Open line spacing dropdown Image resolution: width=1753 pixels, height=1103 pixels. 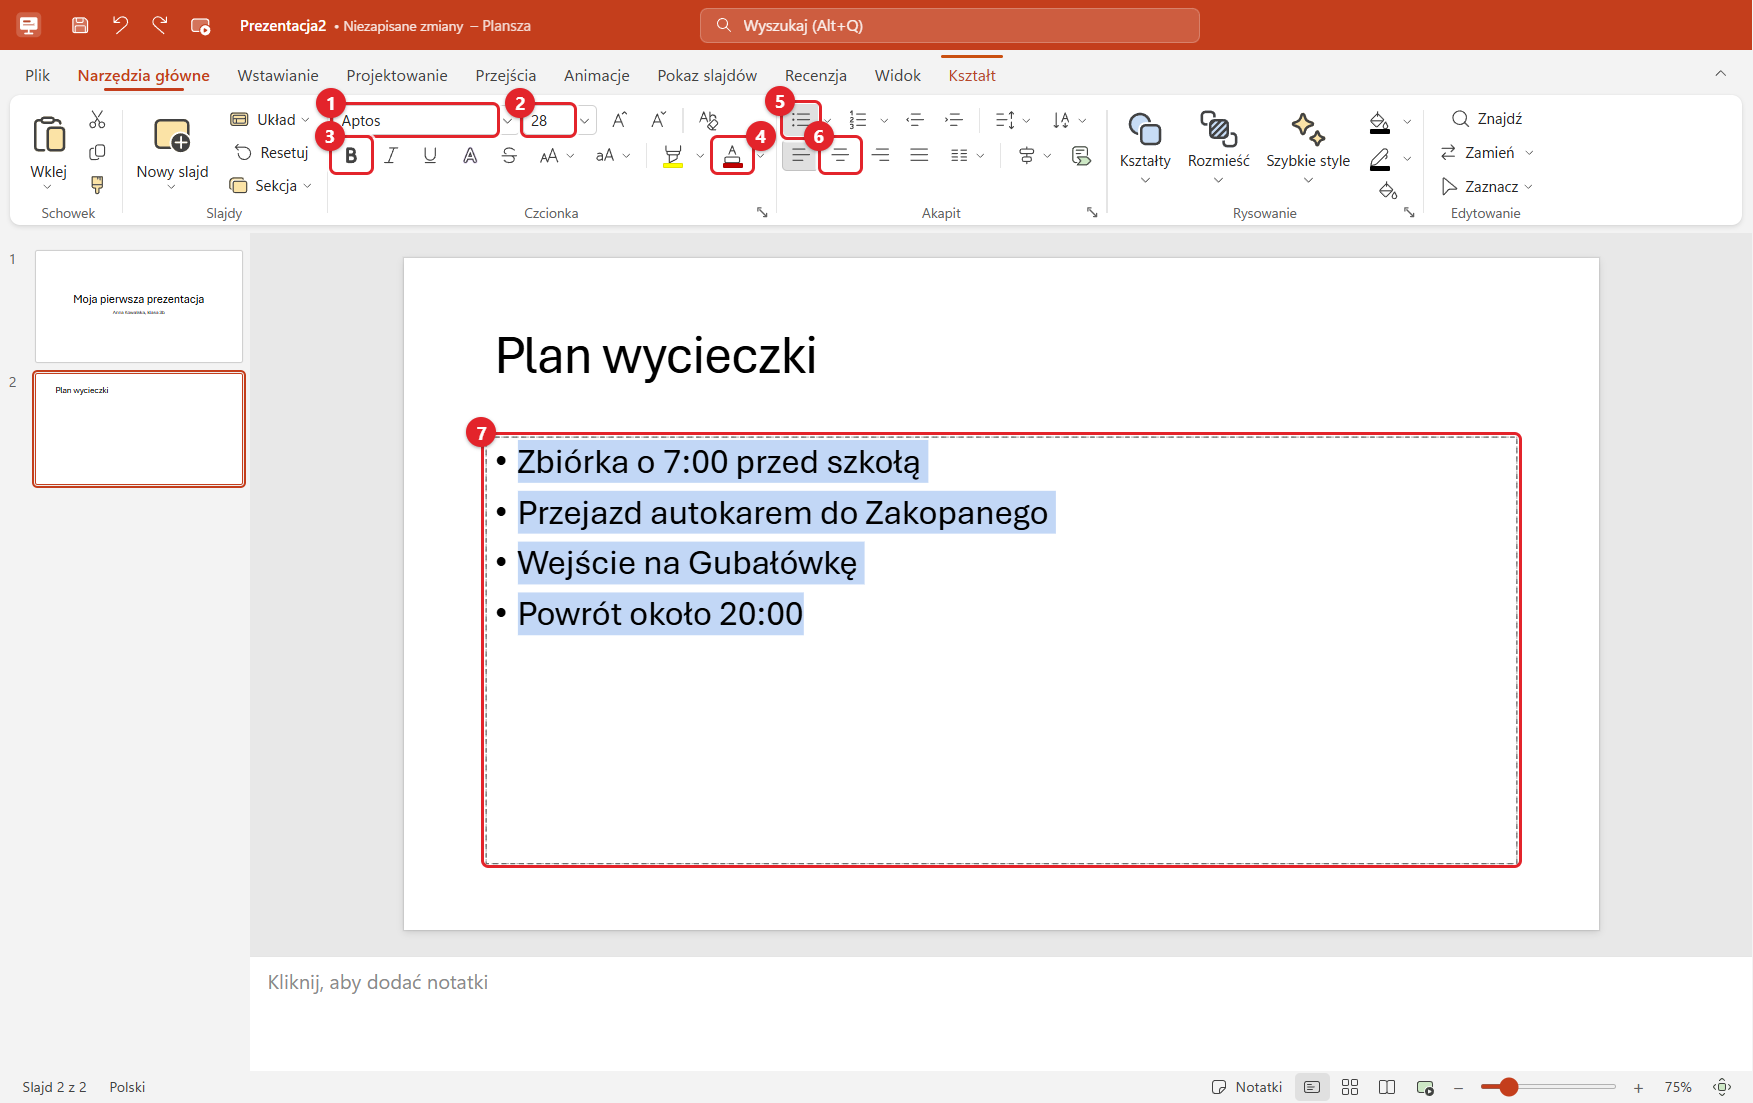pos(1013,120)
